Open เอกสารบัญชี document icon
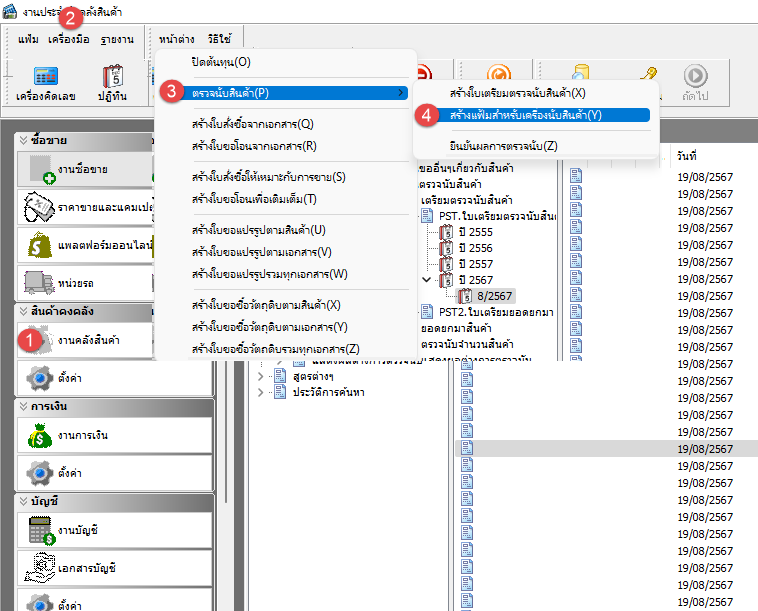758x611 pixels. (x=40, y=567)
